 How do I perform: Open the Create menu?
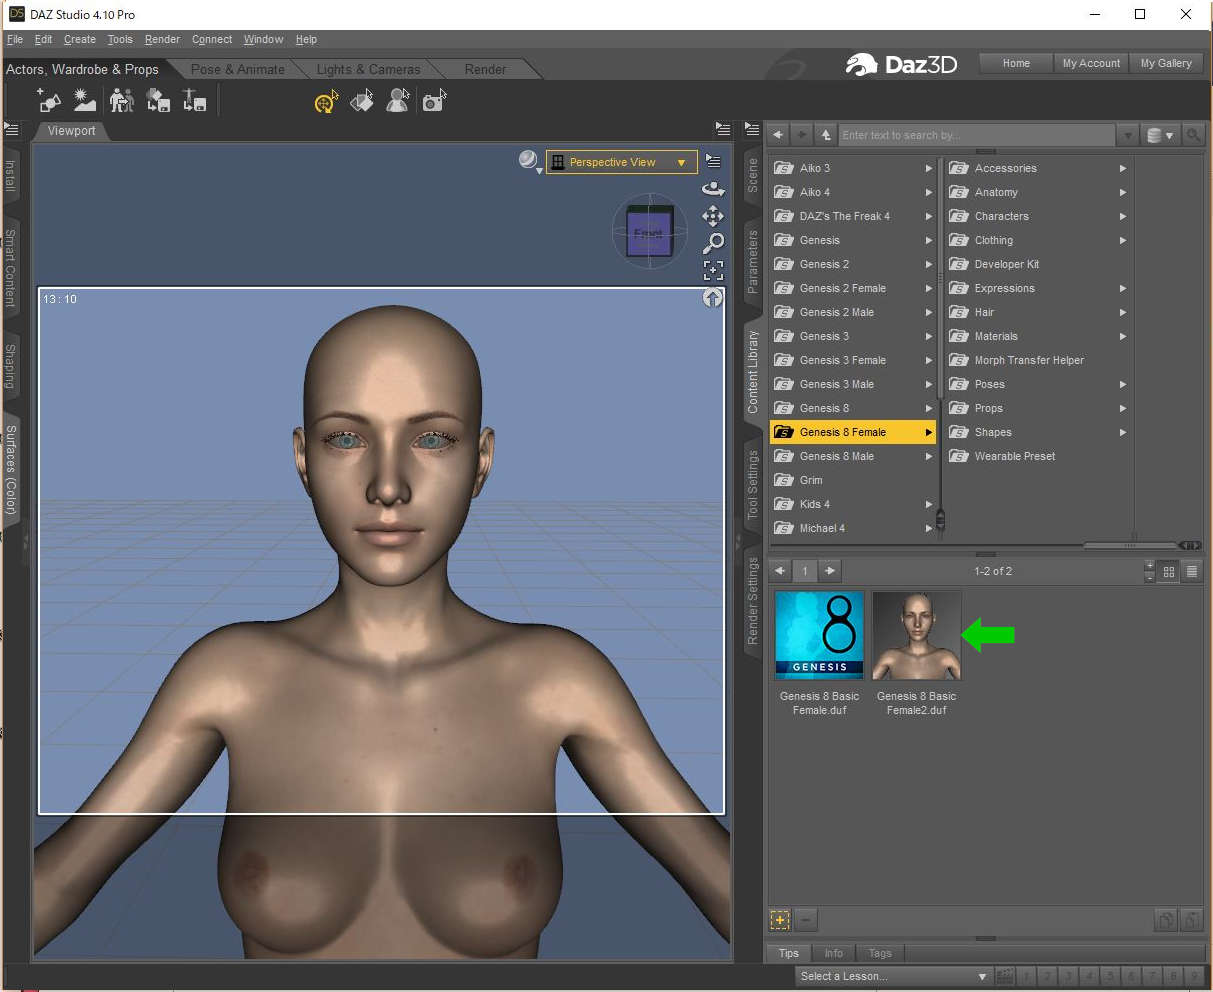click(80, 40)
